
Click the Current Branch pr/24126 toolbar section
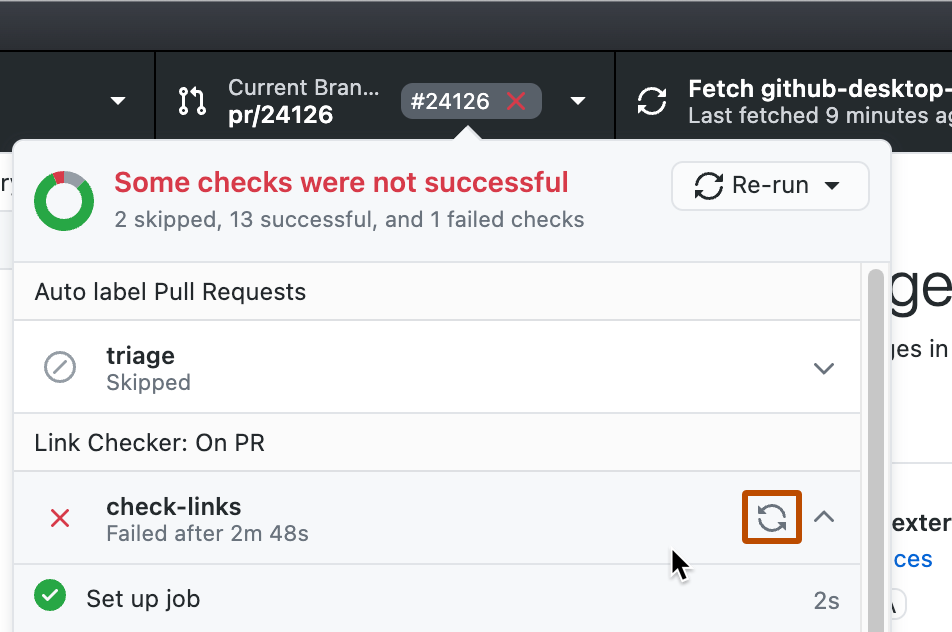click(300, 100)
